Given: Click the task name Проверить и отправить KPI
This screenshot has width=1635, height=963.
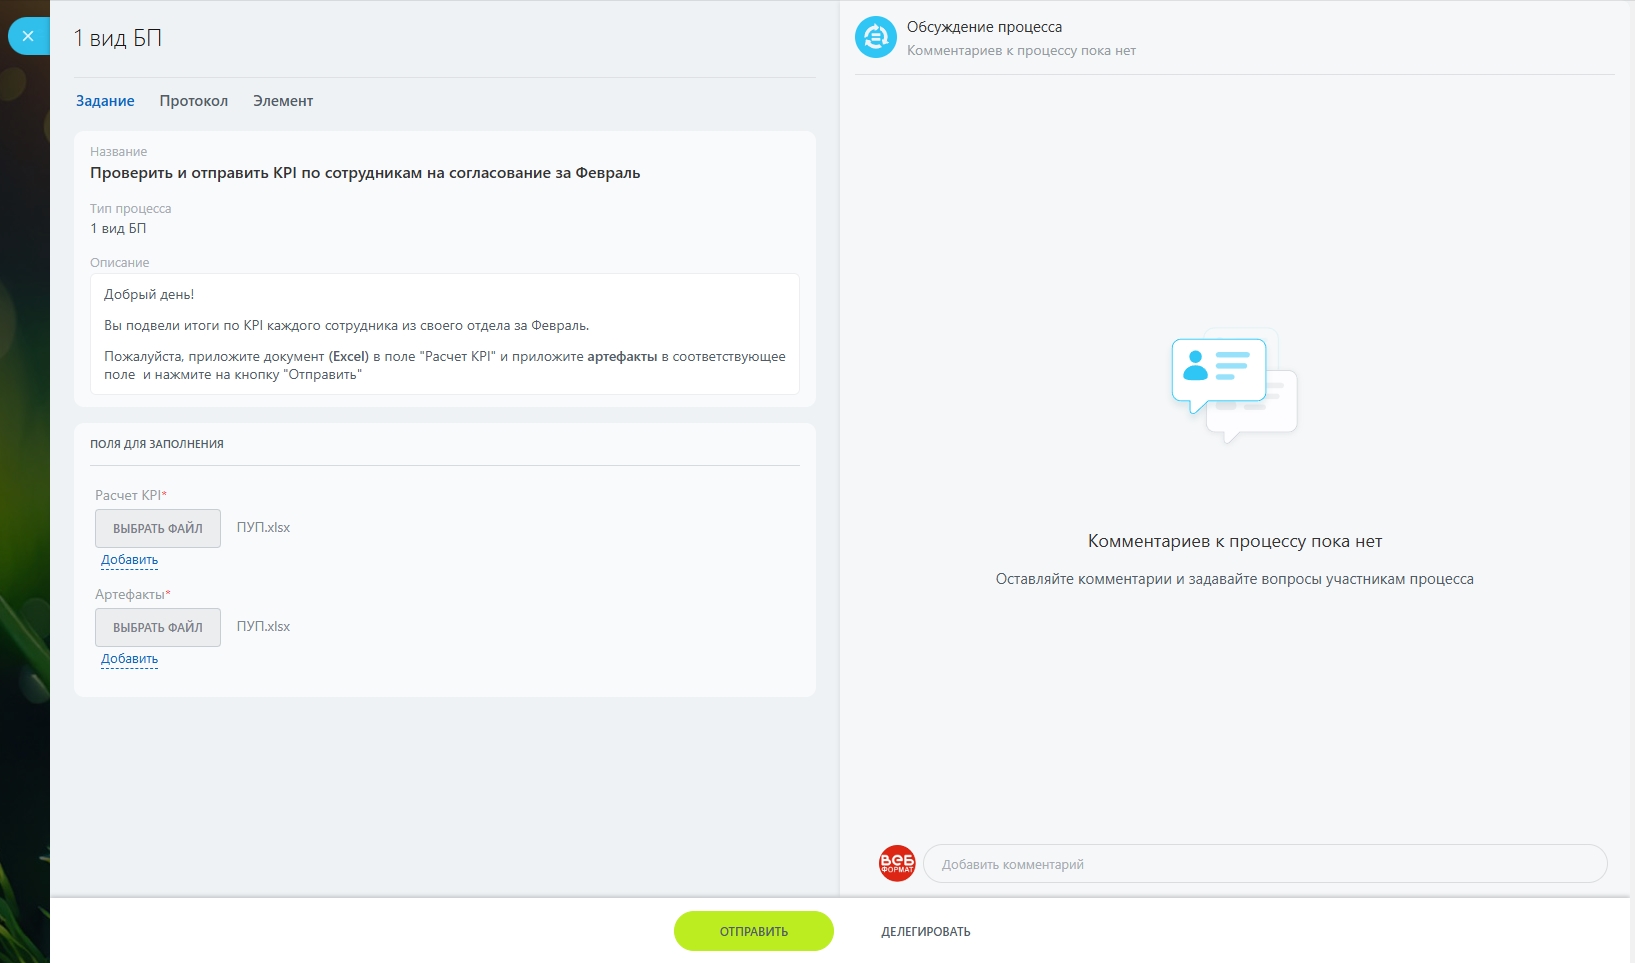Looking at the screenshot, I should point(365,173).
